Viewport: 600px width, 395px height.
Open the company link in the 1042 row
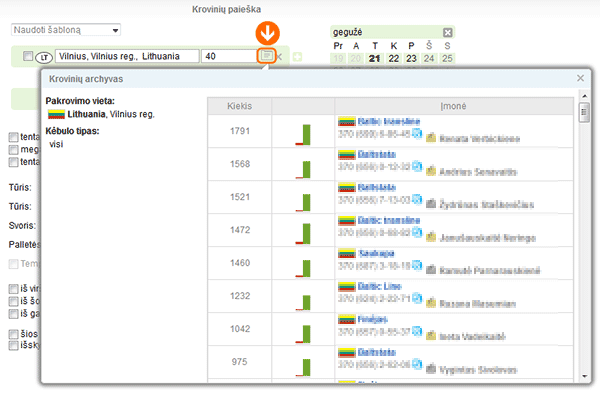click(373, 319)
